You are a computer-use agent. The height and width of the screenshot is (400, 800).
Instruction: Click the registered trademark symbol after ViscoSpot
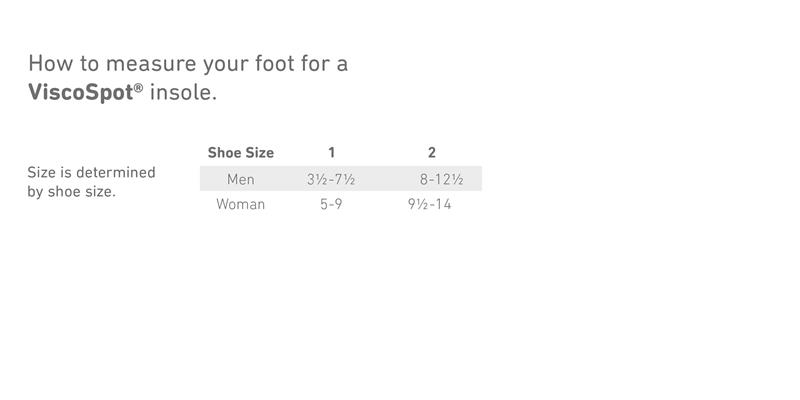coord(139,87)
